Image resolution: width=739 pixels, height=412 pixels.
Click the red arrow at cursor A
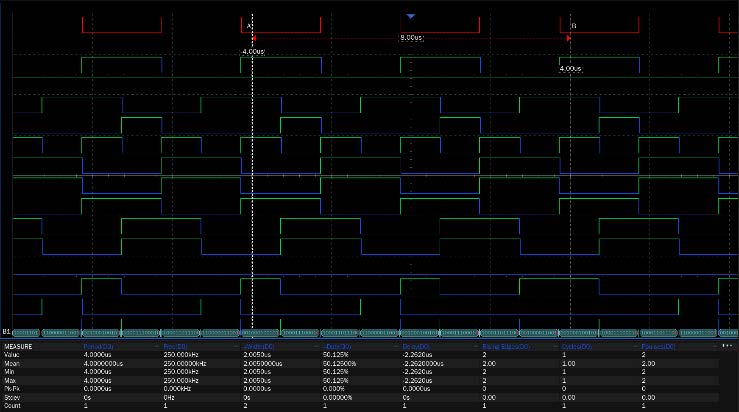click(x=254, y=37)
